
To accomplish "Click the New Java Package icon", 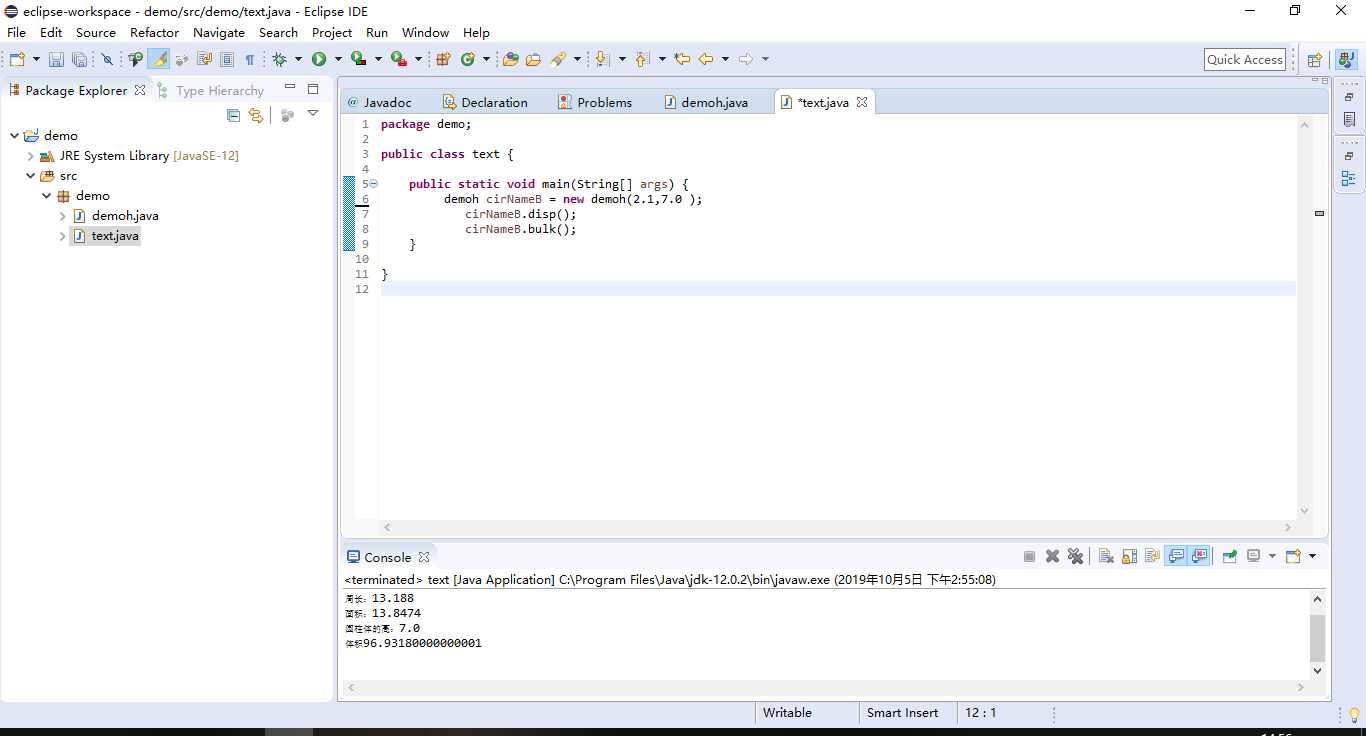I will tap(443, 59).
